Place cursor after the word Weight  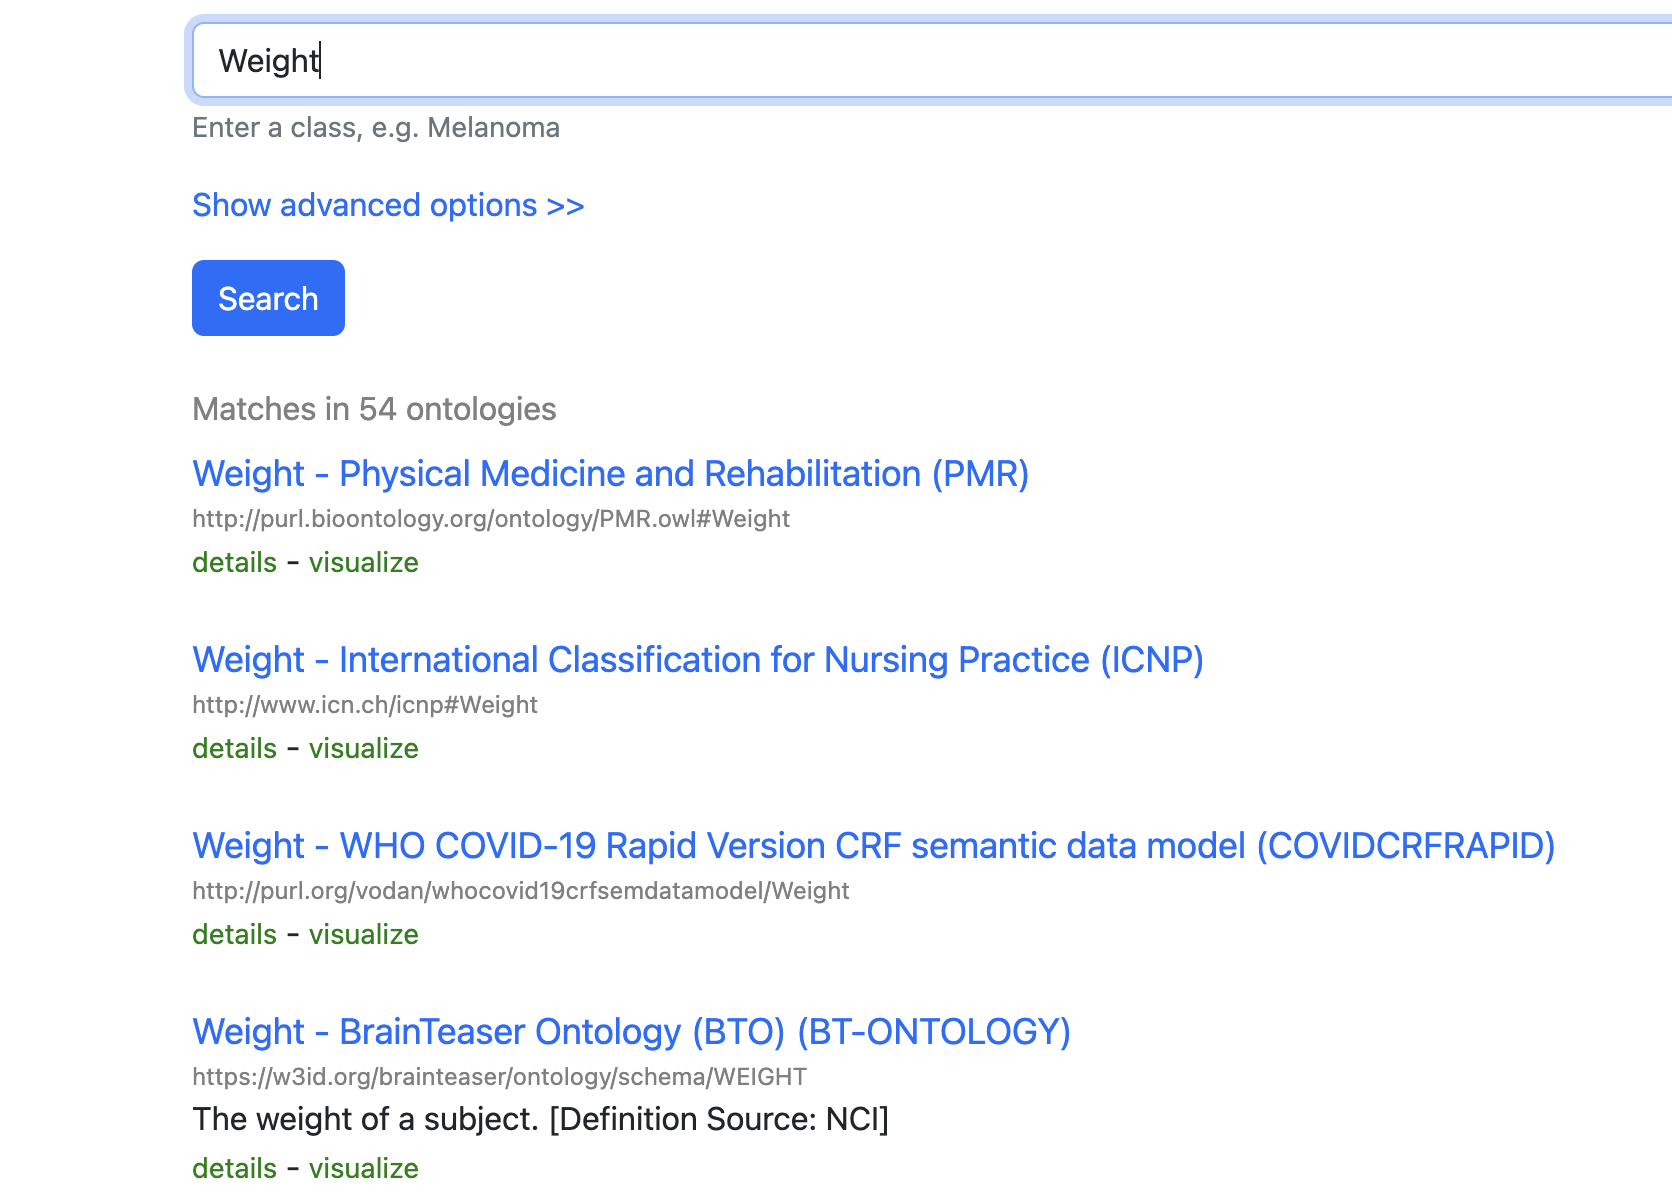[320, 60]
